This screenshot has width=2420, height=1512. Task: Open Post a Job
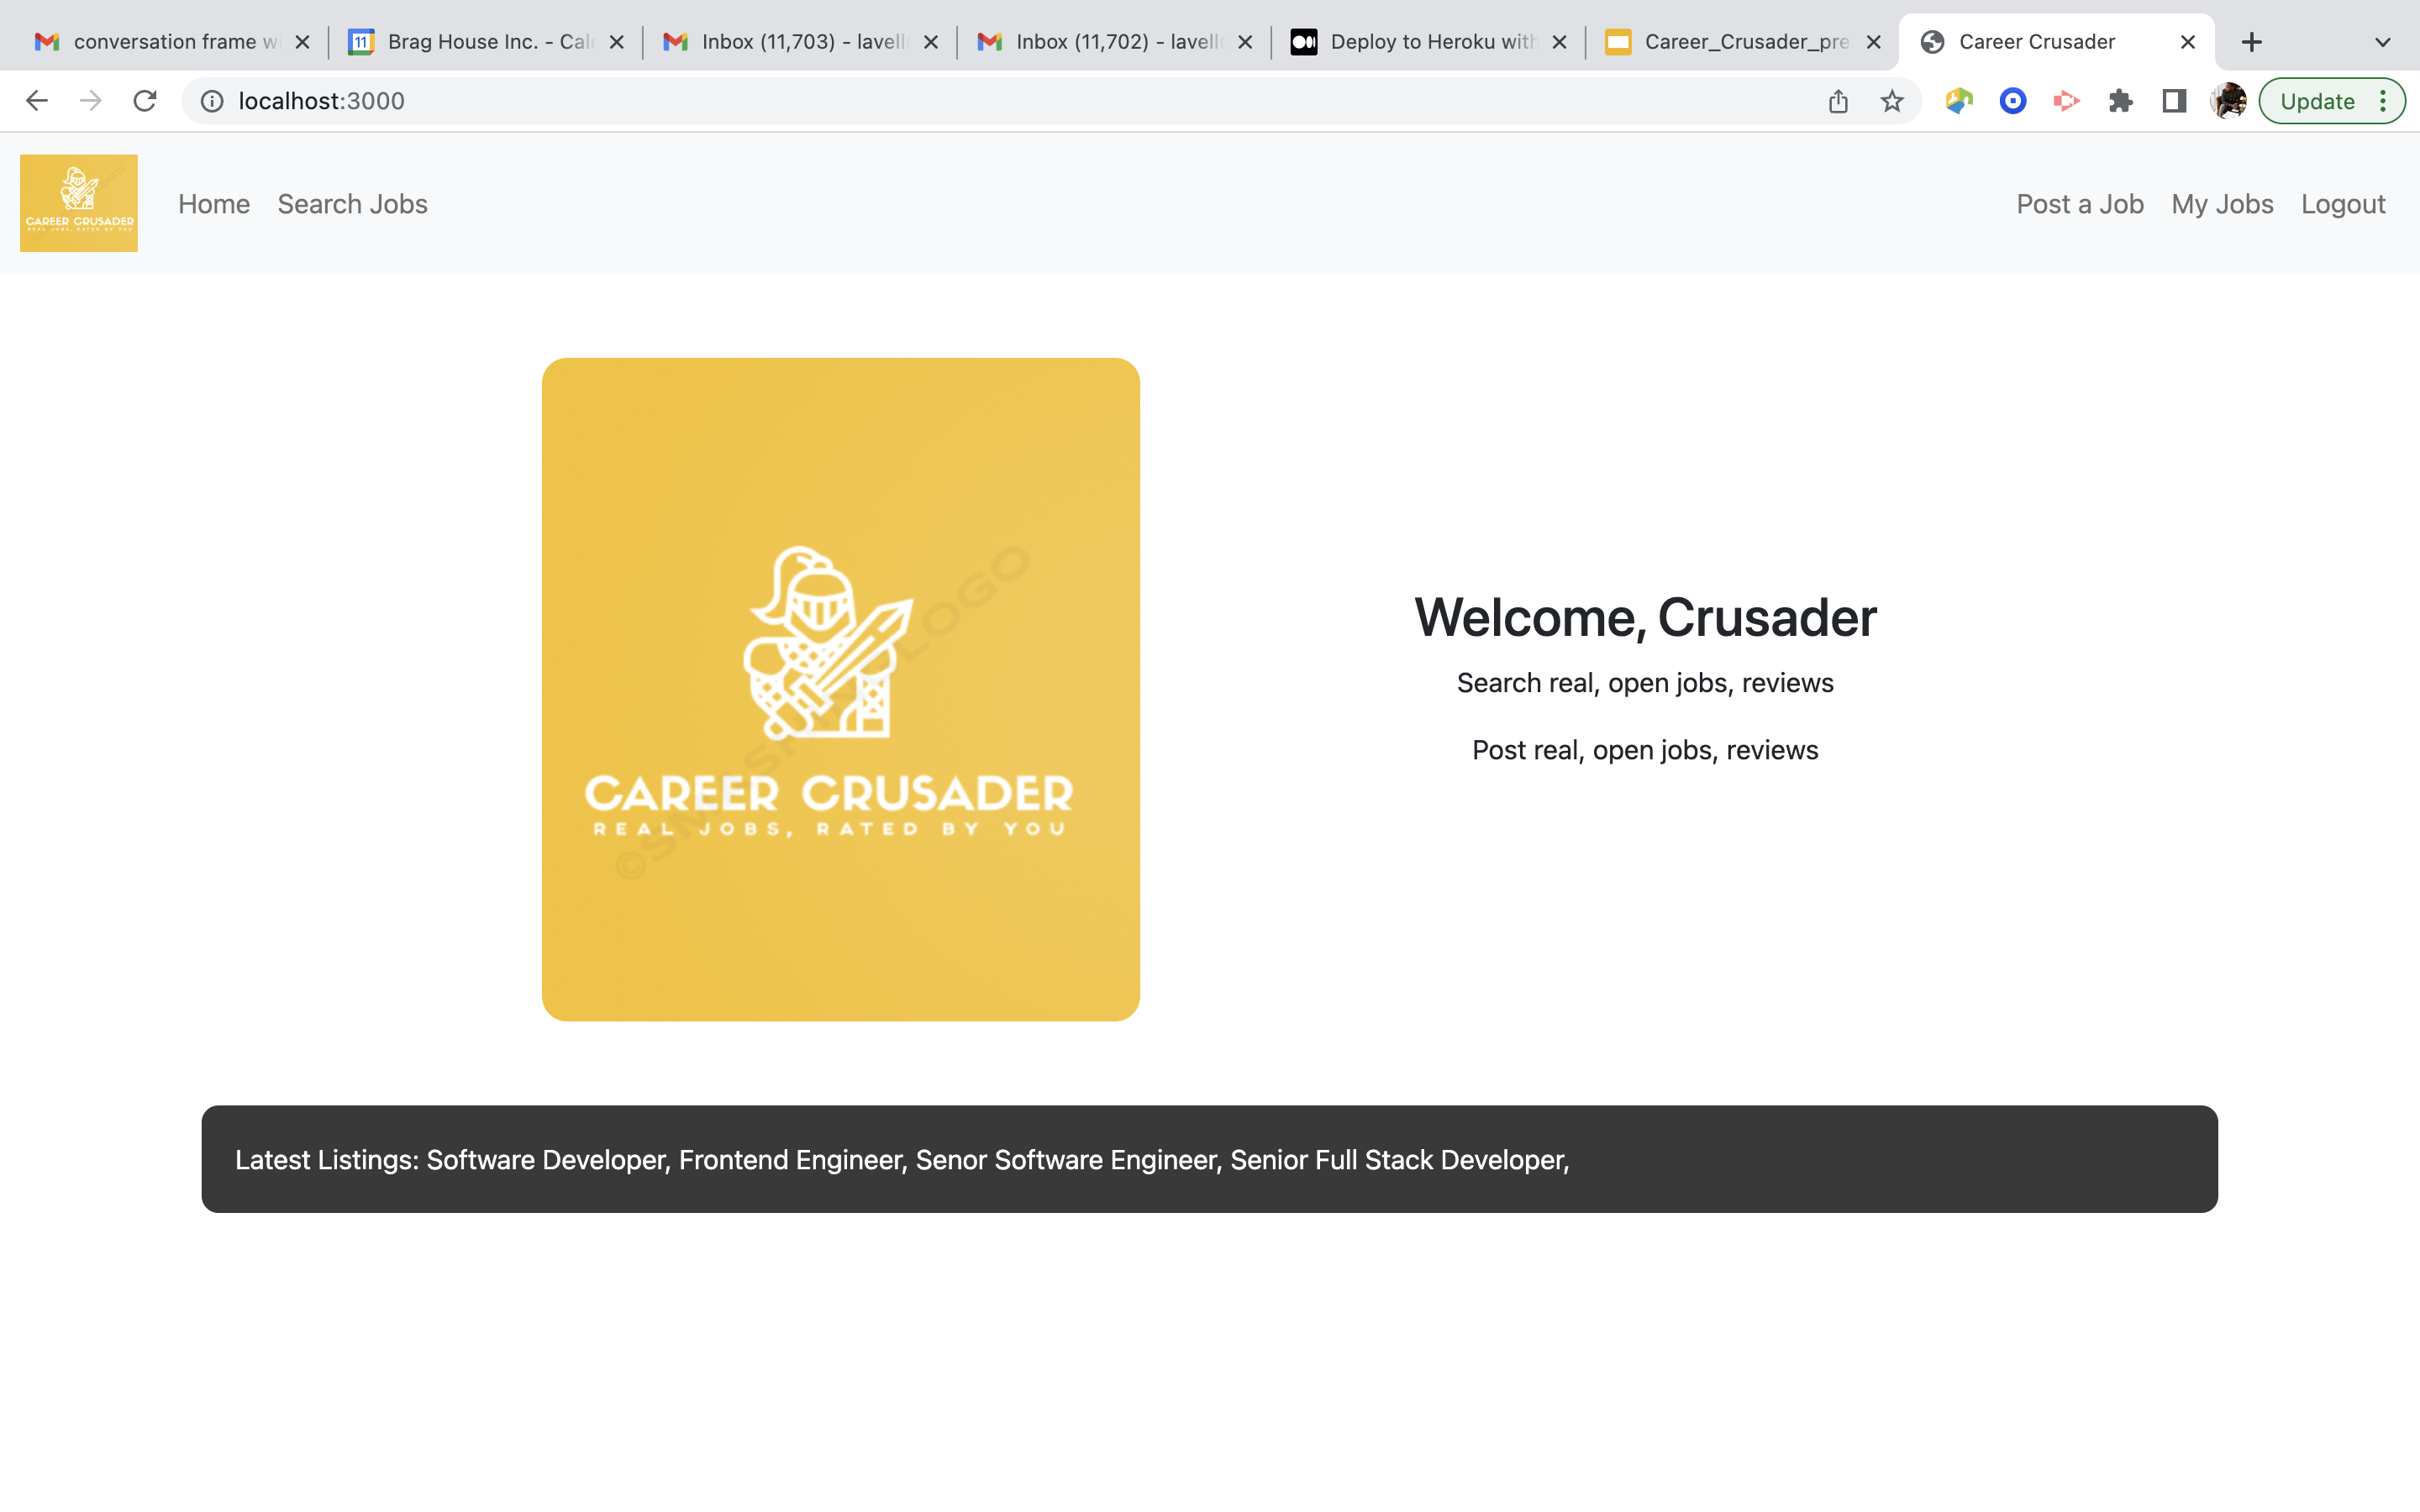pos(2080,203)
